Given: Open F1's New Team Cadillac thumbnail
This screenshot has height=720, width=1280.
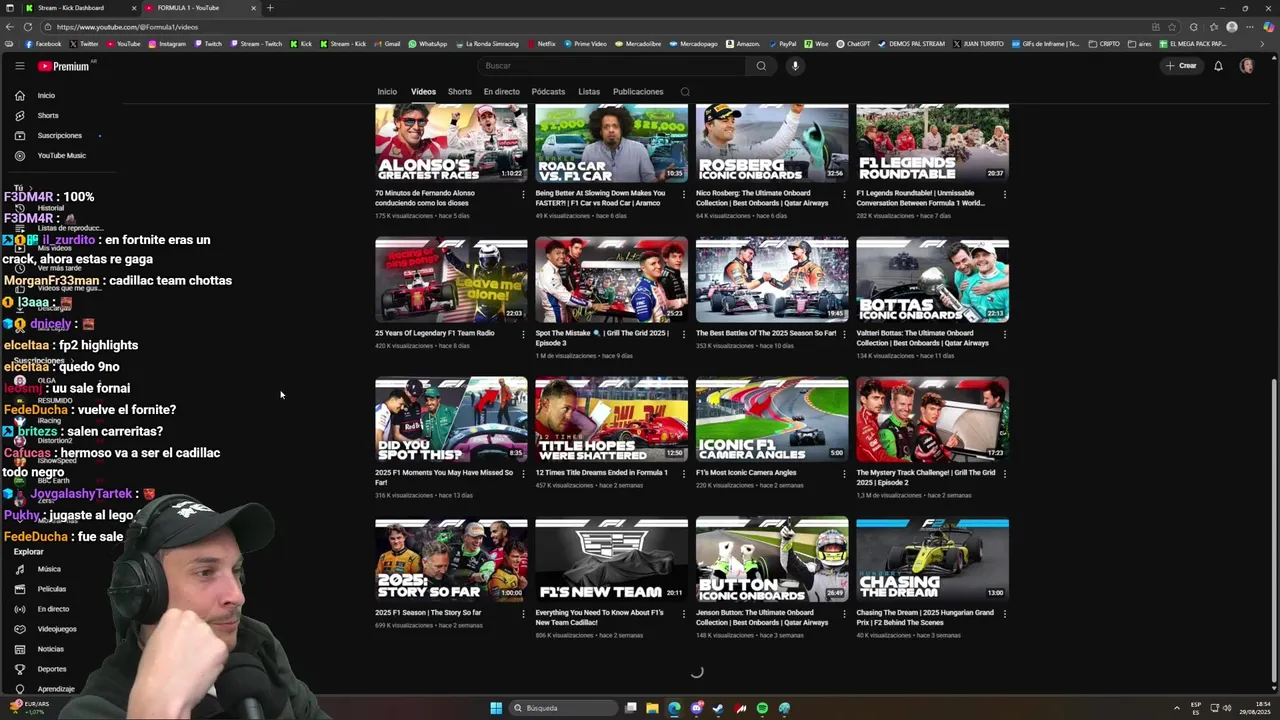Looking at the screenshot, I should click(611, 560).
